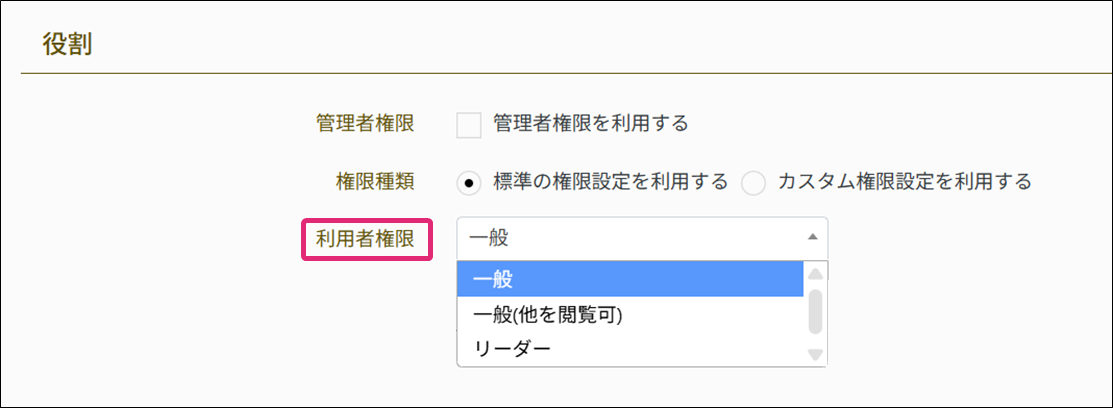Click the option list's scroll down arrow
1113x408 pixels.
click(815, 354)
